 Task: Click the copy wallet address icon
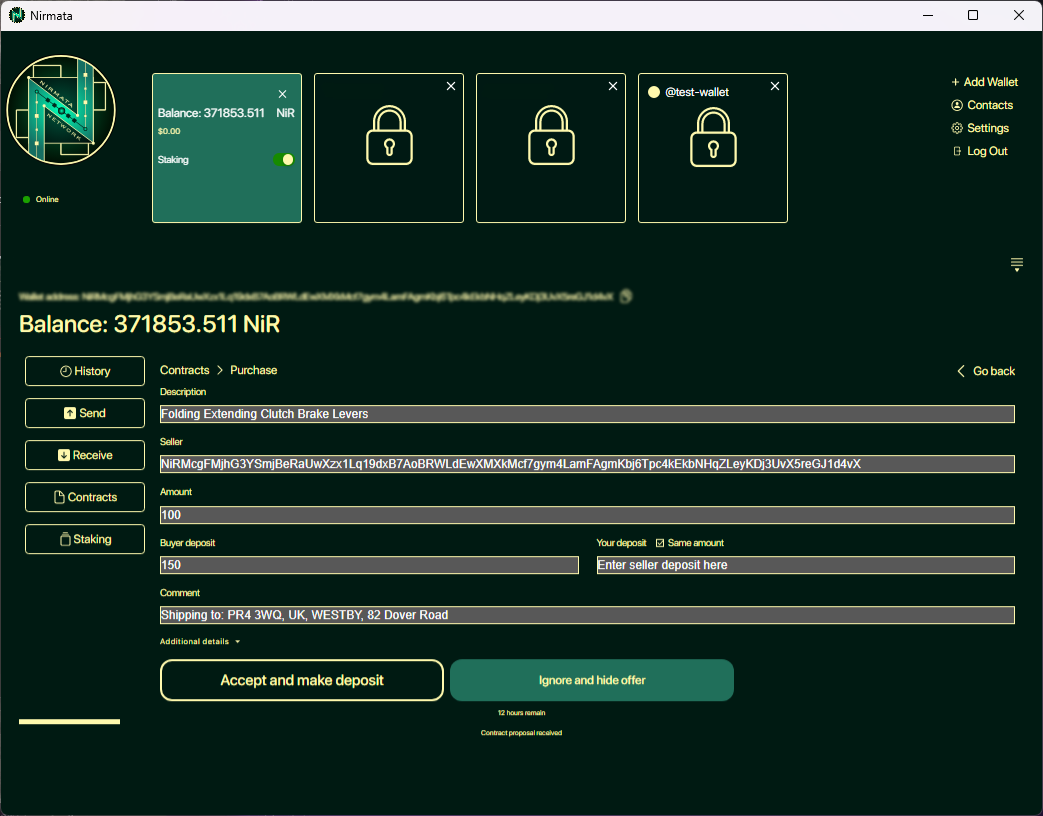click(x=626, y=296)
